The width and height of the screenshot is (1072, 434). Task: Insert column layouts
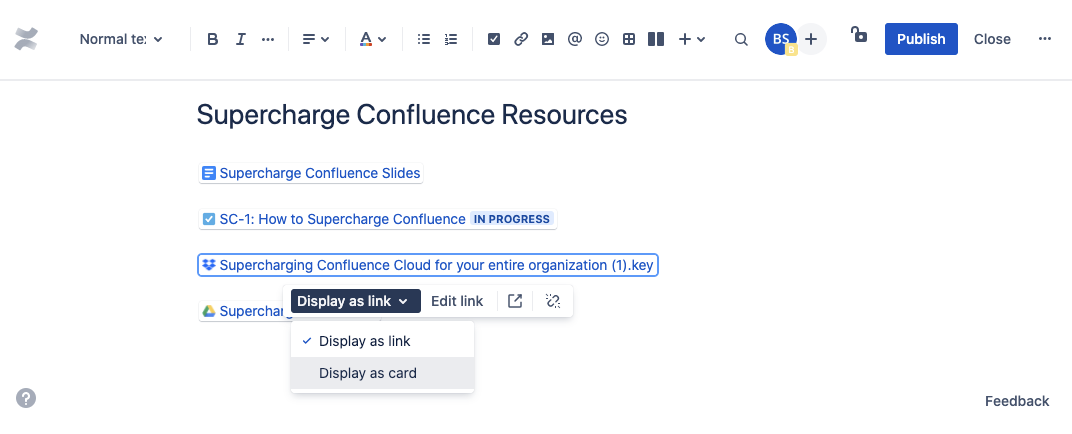tap(656, 40)
